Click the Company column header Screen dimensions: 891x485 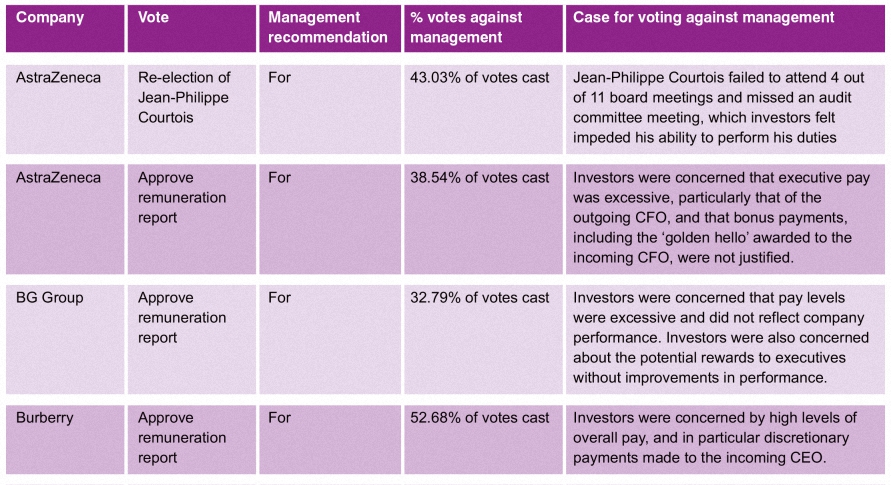point(65,28)
